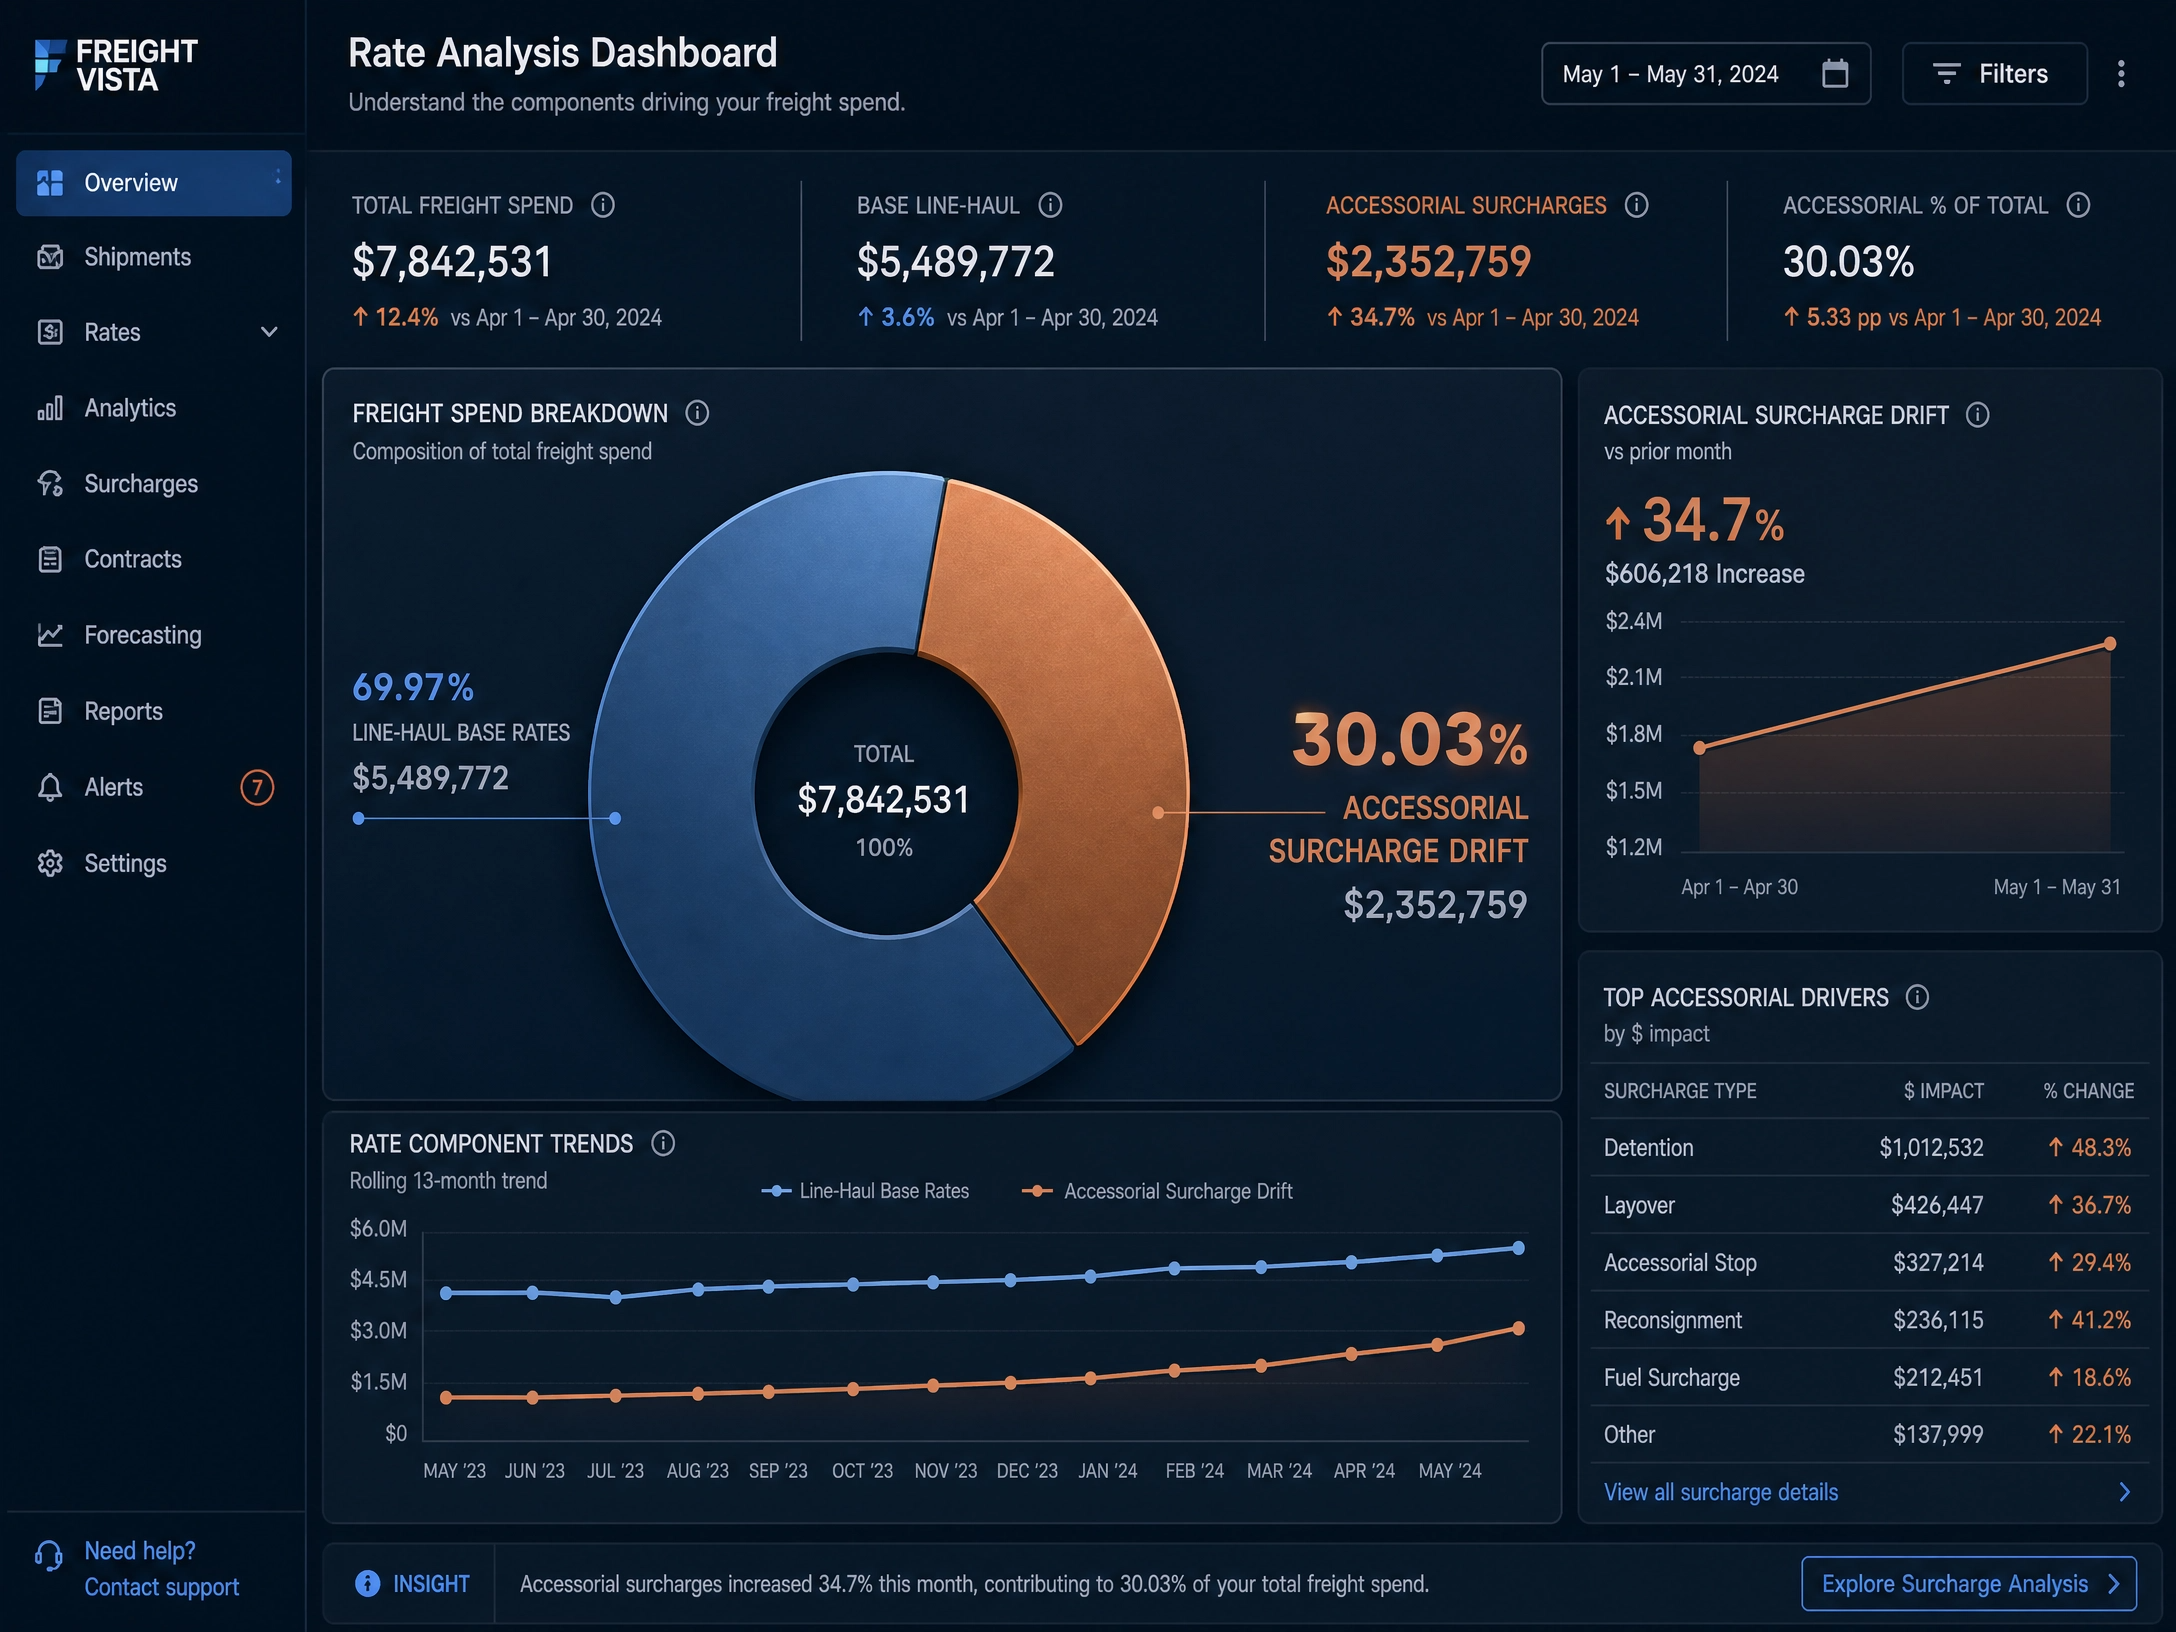Select Analytics from the sidebar
The width and height of the screenshot is (2176, 1632).
pyautogui.click(x=153, y=408)
